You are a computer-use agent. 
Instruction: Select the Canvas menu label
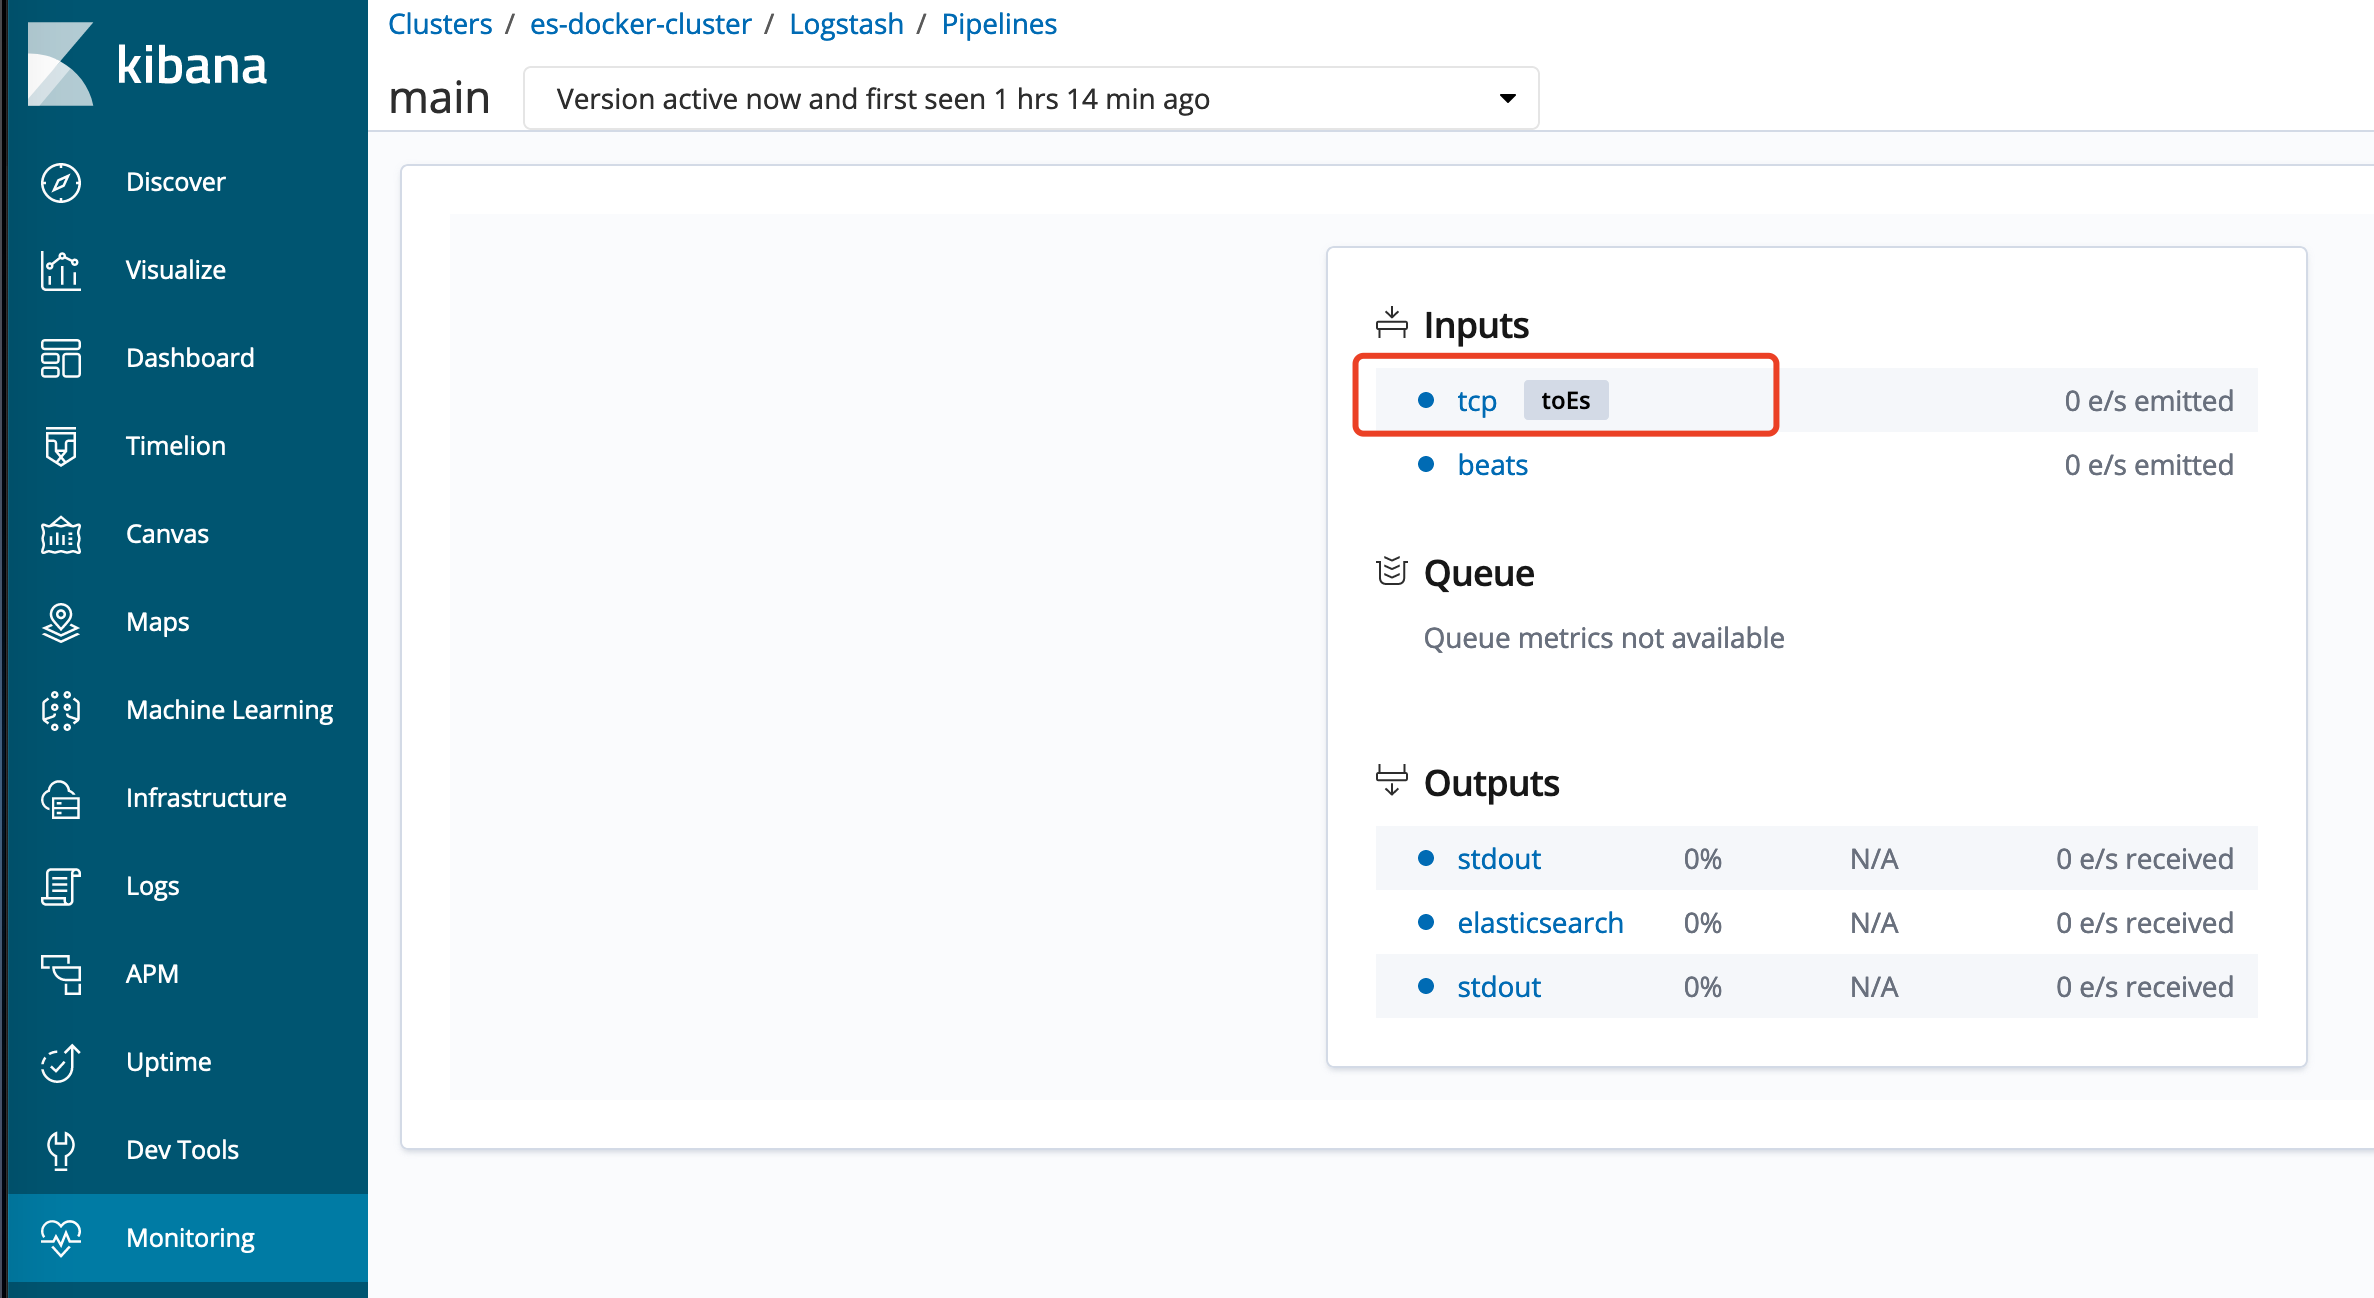click(x=167, y=534)
